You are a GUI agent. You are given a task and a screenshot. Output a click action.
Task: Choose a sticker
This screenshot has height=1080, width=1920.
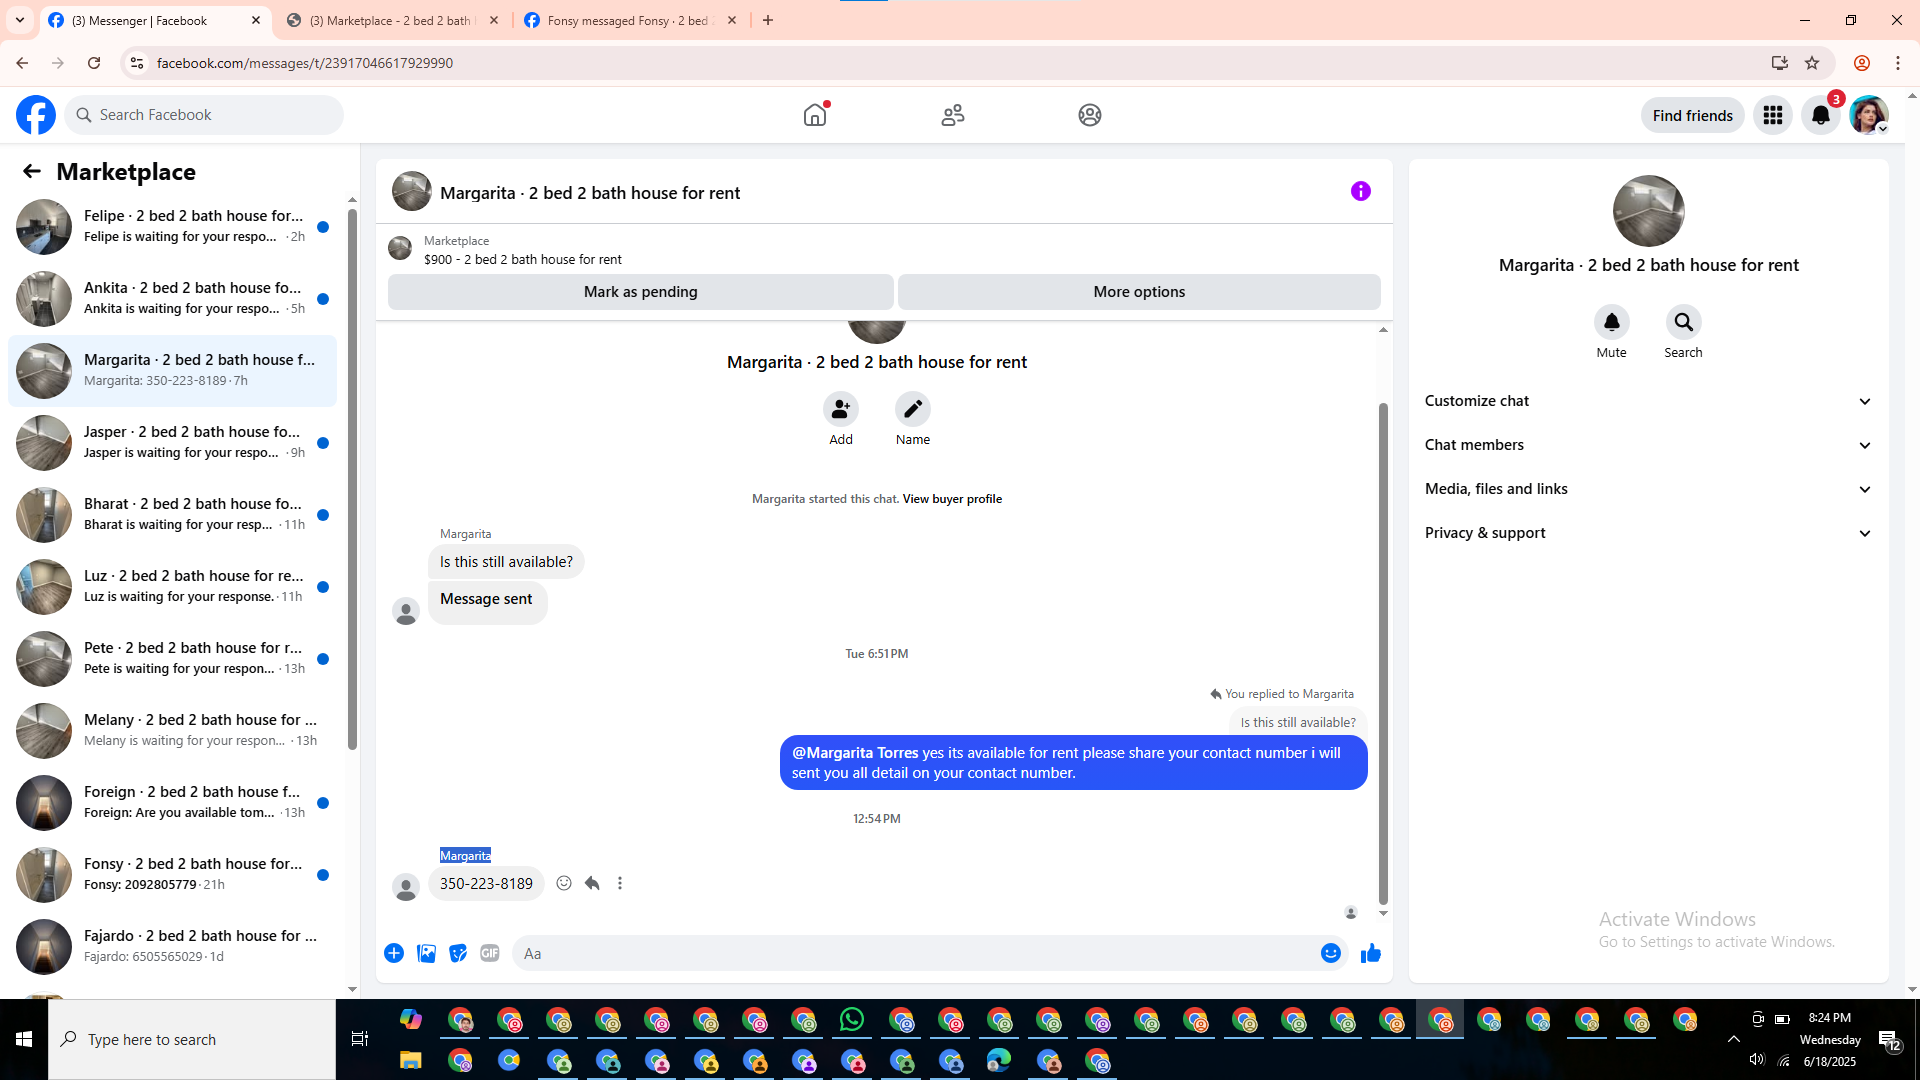click(x=458, y=953)
